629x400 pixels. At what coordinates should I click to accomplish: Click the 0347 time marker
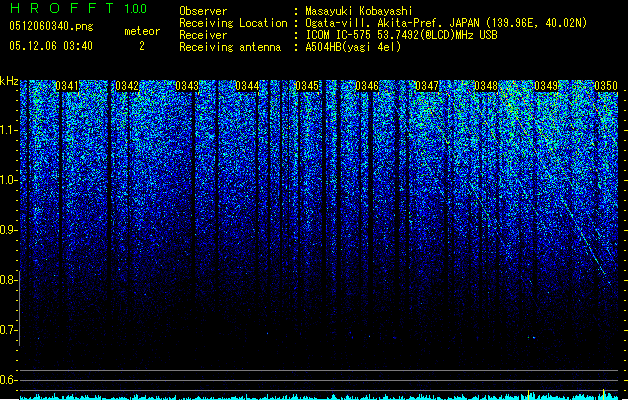tap(427, 86)
